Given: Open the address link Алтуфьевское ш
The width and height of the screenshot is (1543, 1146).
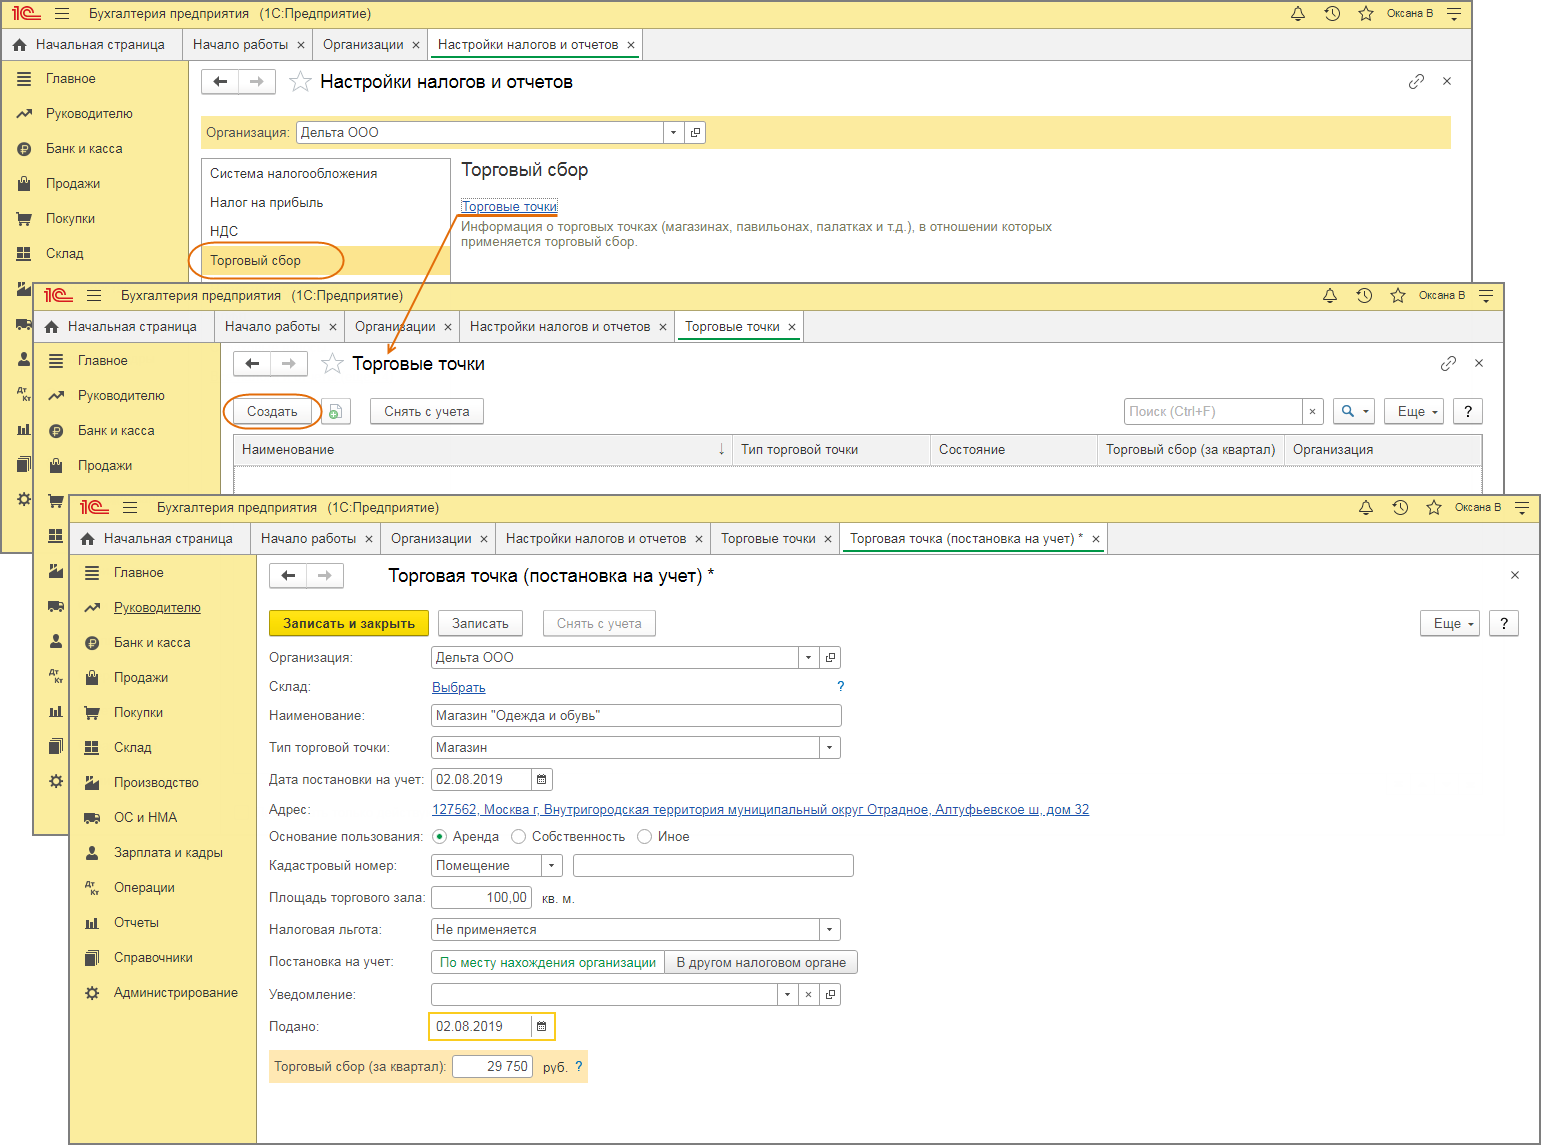Looking at the screenshot, I should tap(760, 809).
